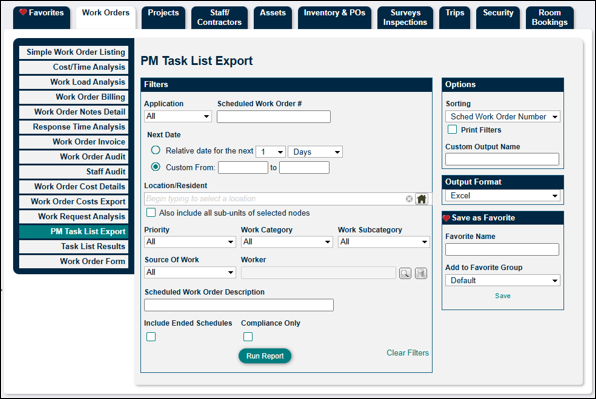Expand the Work Category dropdown
The height and width of the screenshot is (399, 596).
click(x=287, y=242)
